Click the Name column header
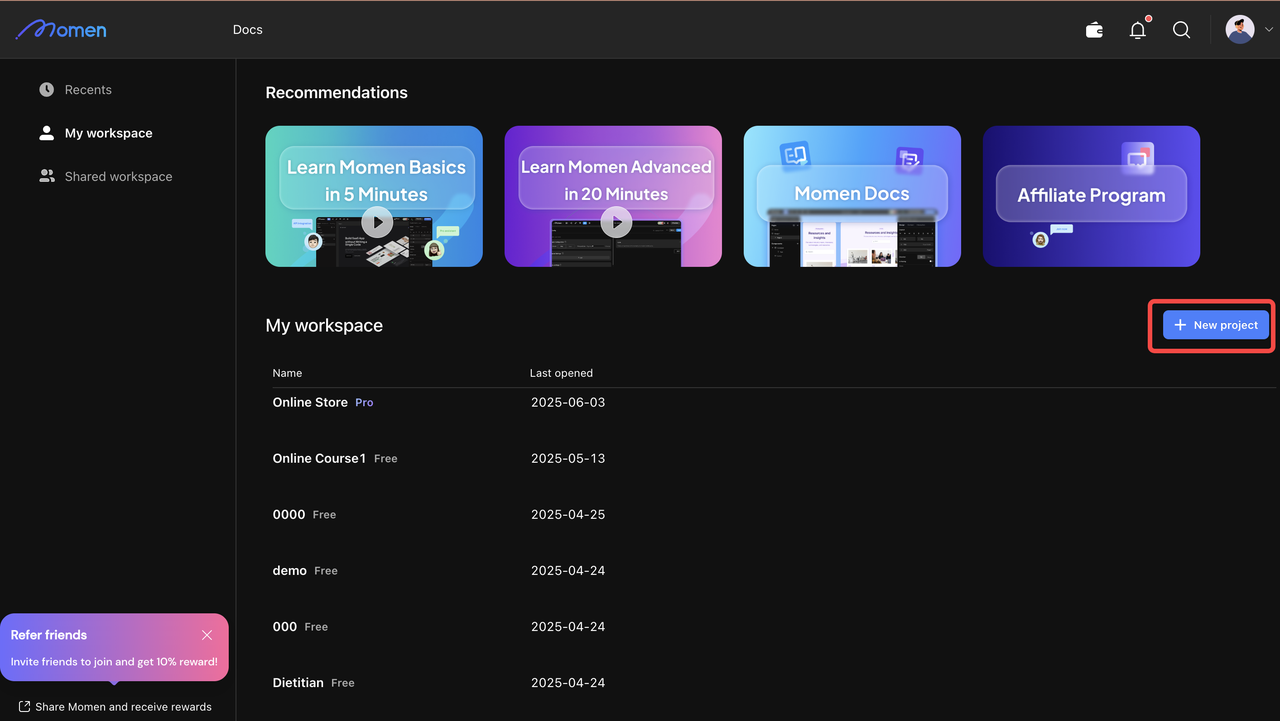 (x=287, y=373)
